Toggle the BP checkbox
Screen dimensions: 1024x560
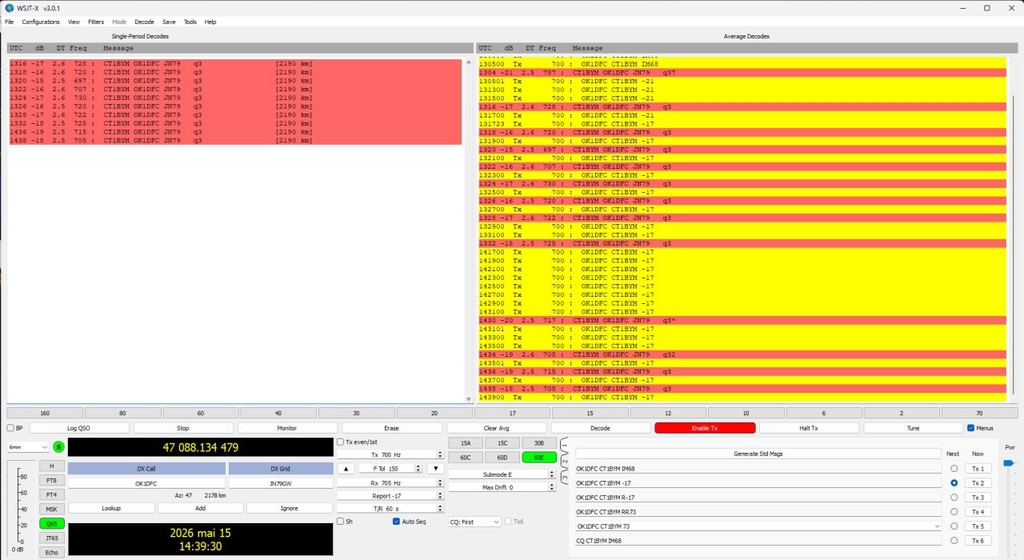tap(10, 428)
